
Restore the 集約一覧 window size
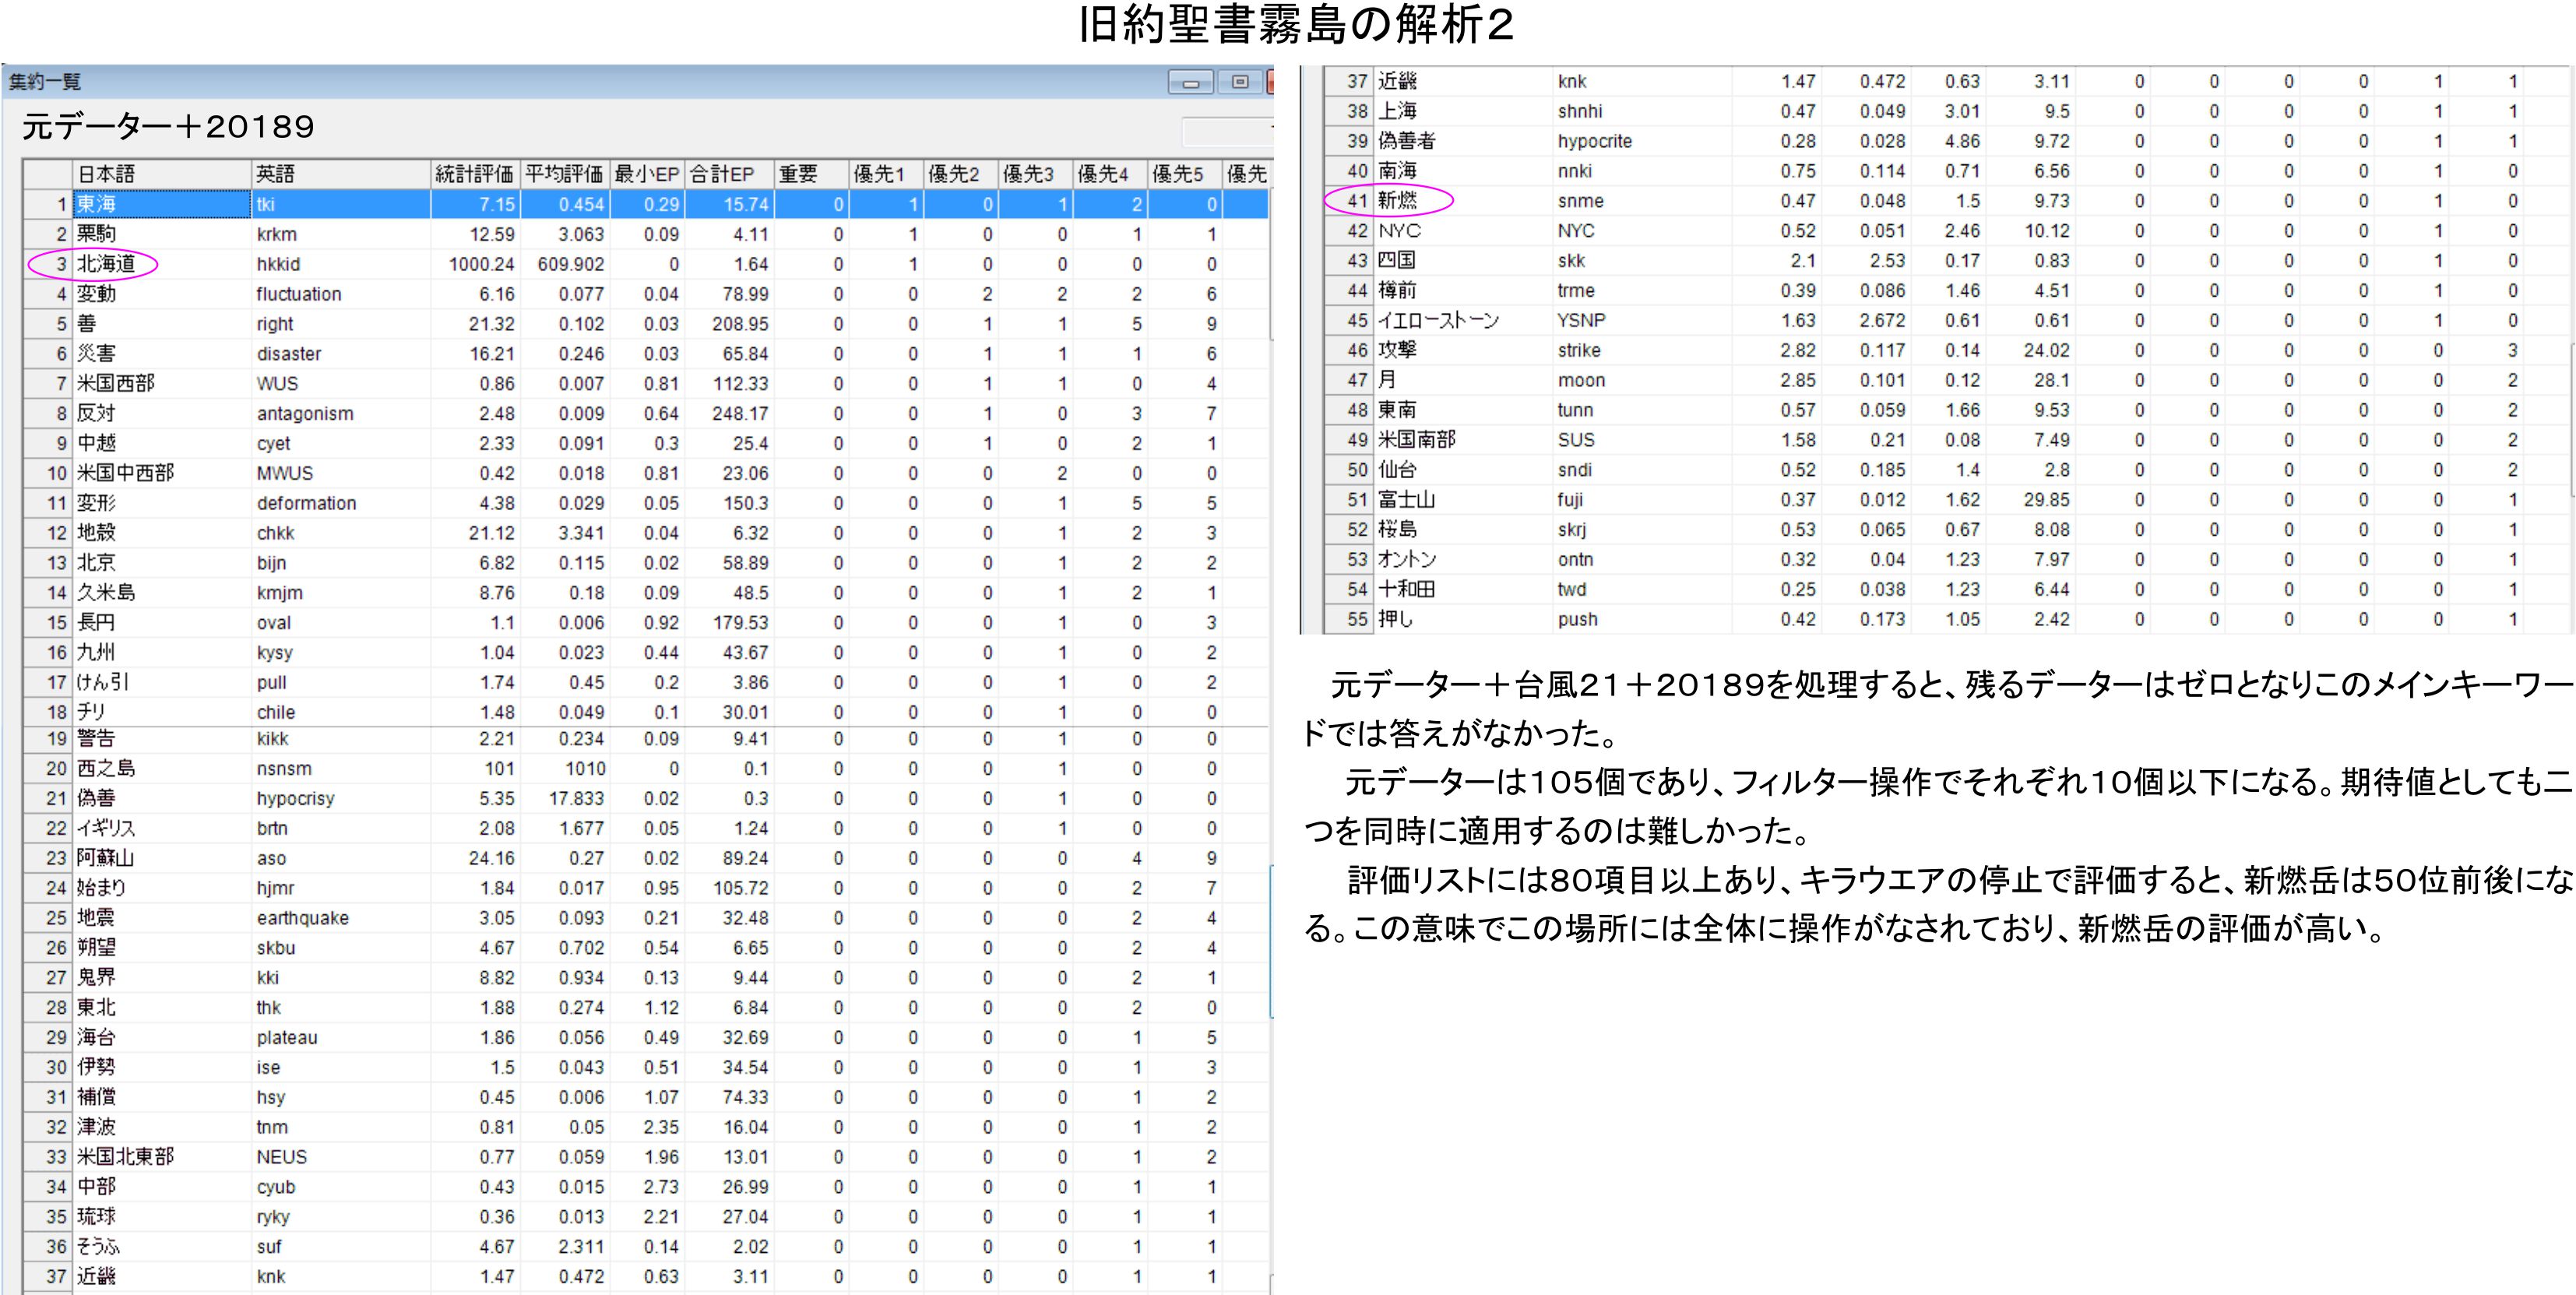(1240, 83)
